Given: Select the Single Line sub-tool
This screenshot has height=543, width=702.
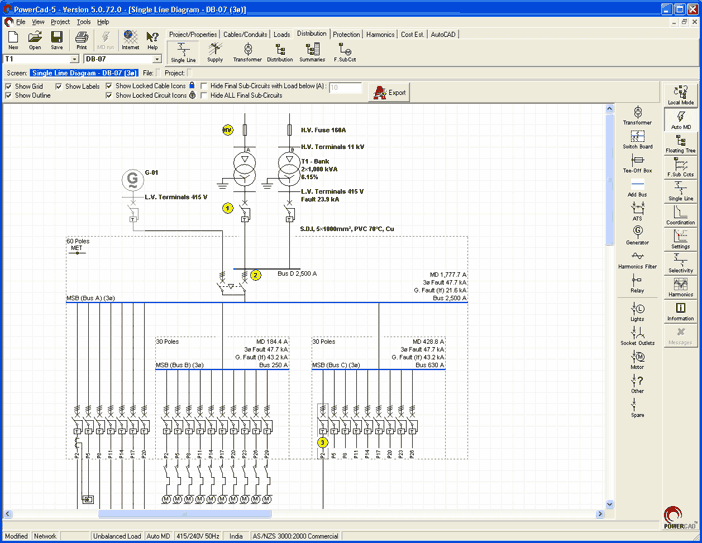Looking at the screenshot, I should pyautogui.click(x=183, y=52).
